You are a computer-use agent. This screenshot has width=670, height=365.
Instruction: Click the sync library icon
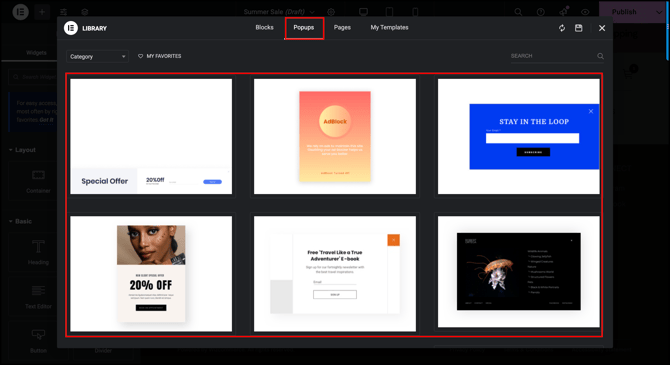point(562,28)
